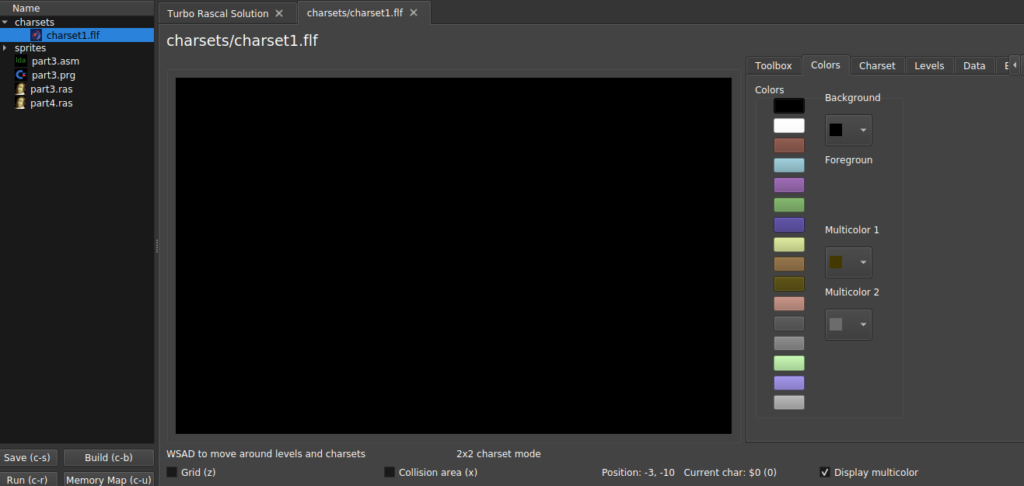This screenshot has height=486, width=1024.
Task: Pick the dark blue color swatch
Action: point(789,225)
